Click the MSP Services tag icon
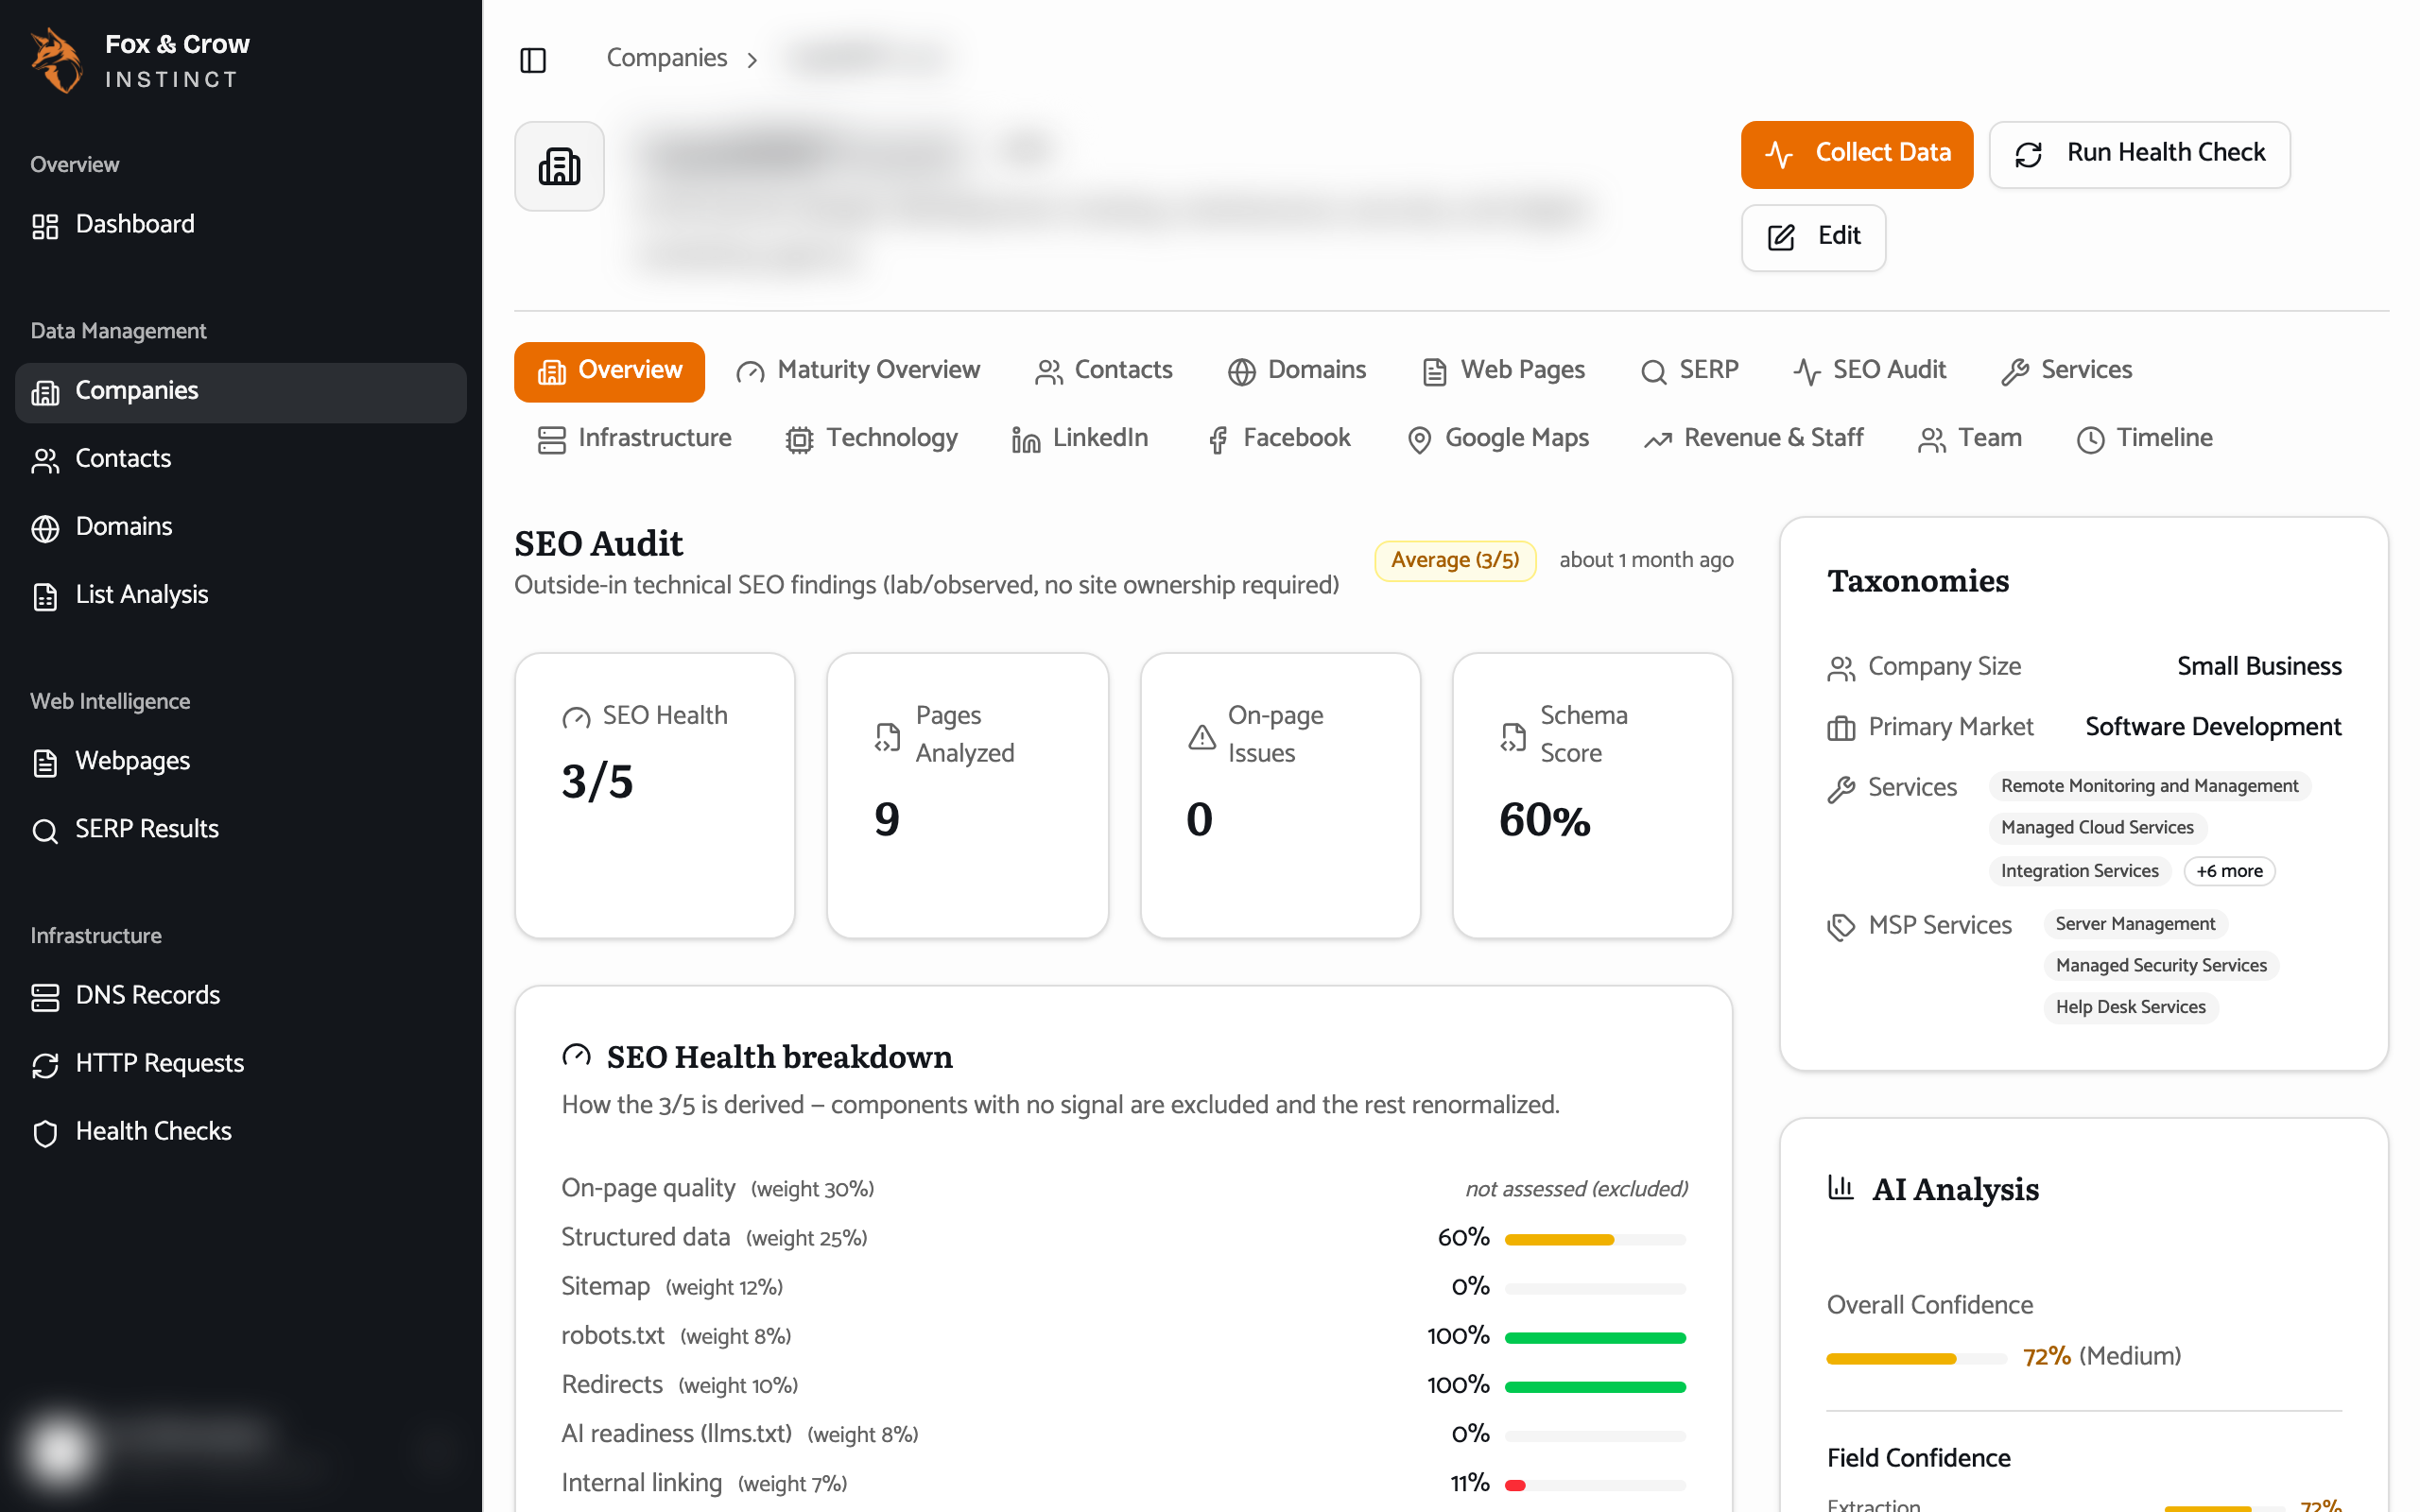 (1840, 928)
